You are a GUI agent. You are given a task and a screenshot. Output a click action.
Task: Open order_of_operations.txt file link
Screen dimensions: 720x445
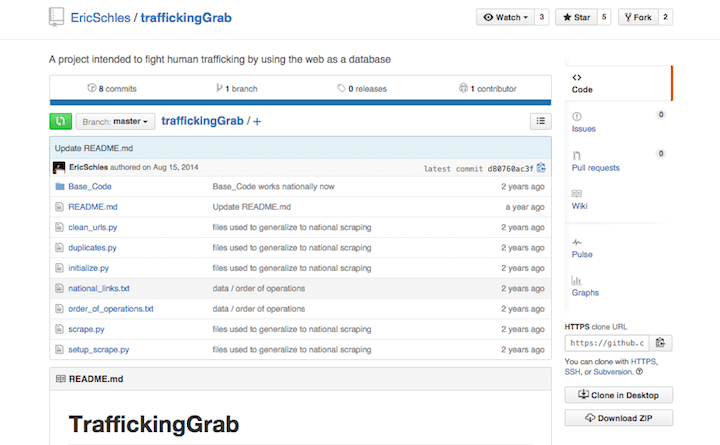click(x=111, y=309)
